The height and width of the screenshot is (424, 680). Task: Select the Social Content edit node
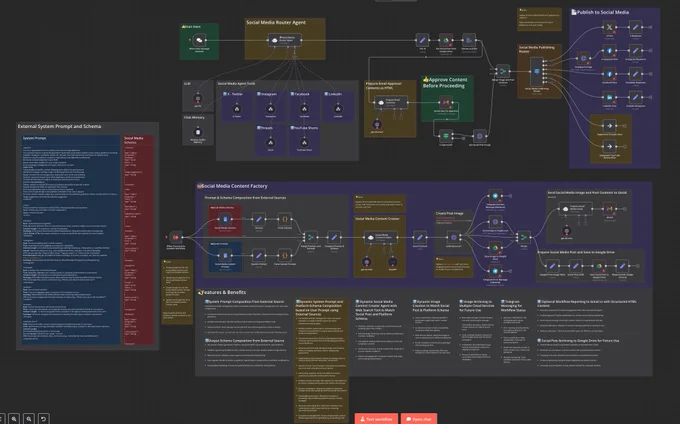[x=419, y=237]
